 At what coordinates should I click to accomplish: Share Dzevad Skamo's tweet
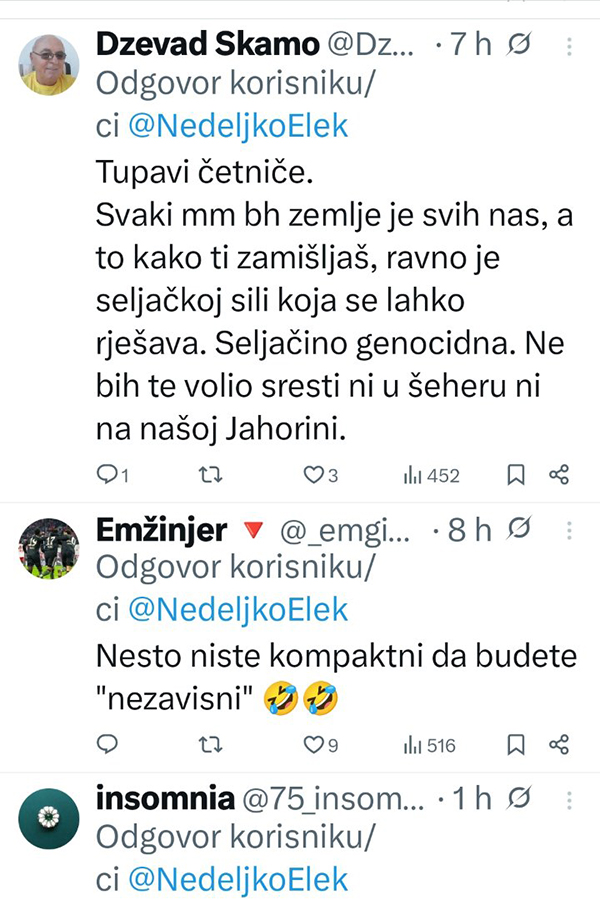click(560, 476)
